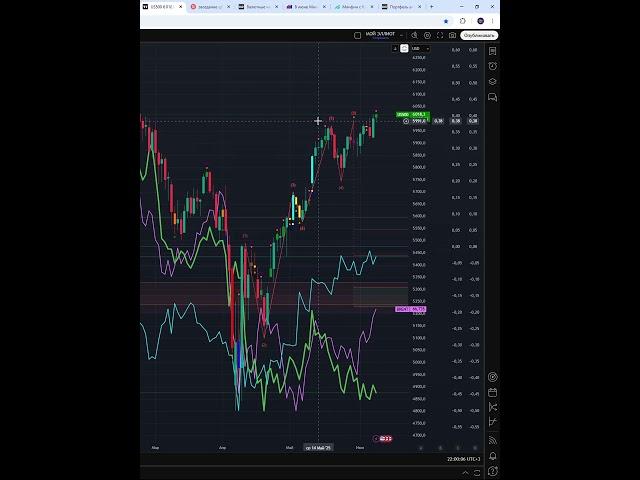Switch to the fourth browser tab with the purple icon
640x480 pixels.
(x=307, y=7)
